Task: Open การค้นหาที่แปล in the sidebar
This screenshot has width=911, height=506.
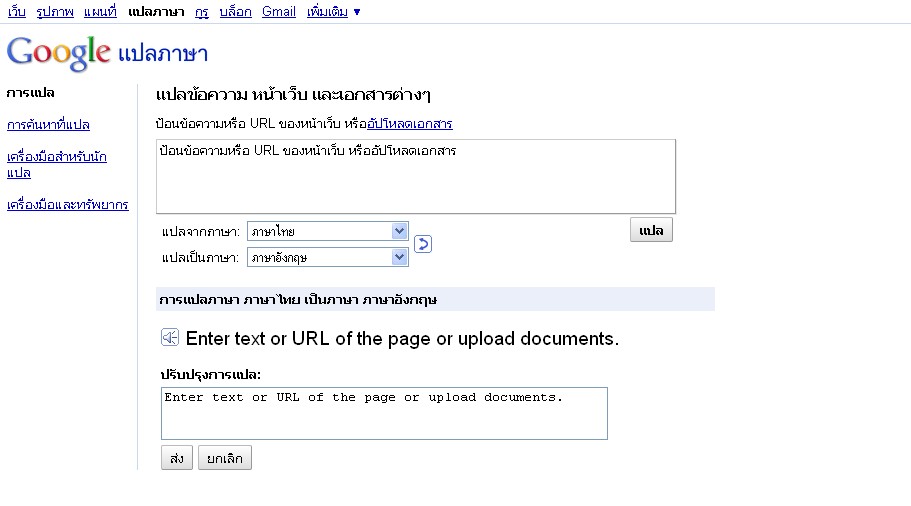Action: click(48, 125)
